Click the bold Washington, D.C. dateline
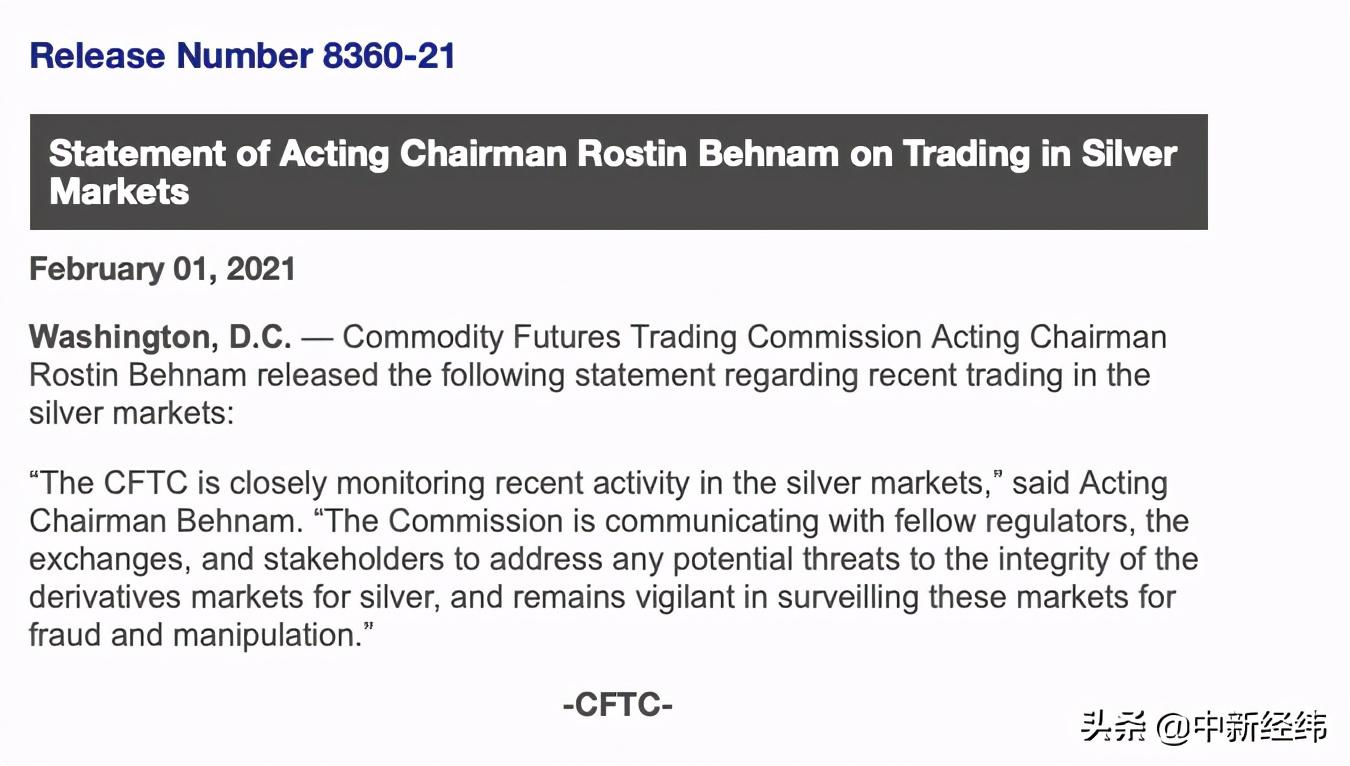Viewport: 1350px width, 766px height. pyautogui.click(x=160, y=337)
